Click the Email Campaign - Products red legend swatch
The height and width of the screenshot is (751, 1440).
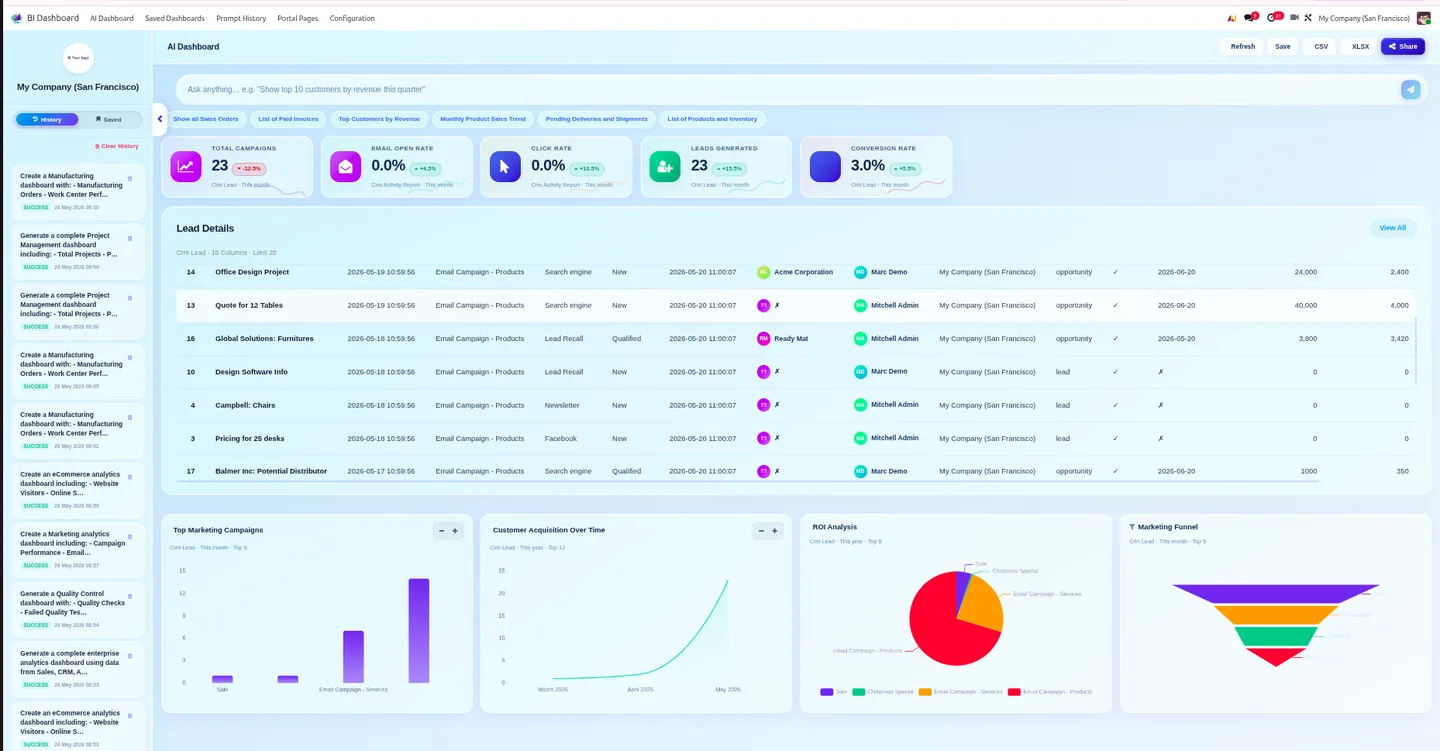[1014, 692]
